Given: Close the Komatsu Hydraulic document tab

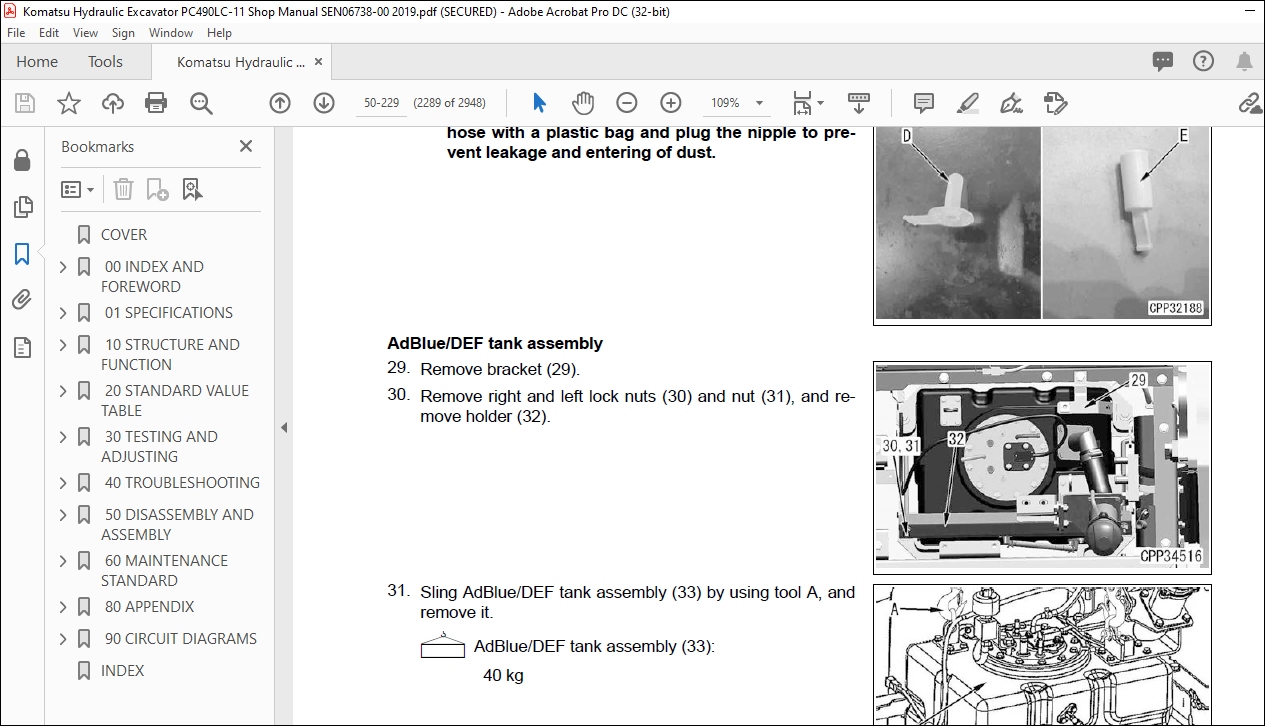Looking at the screenshot, I should pos(319,62).
